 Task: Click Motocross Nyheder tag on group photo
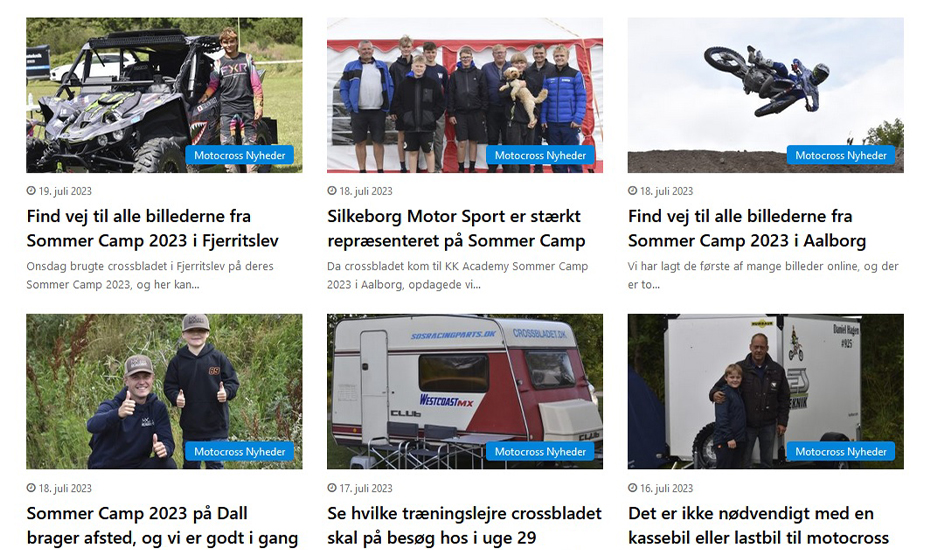click(x=540, y=155)
